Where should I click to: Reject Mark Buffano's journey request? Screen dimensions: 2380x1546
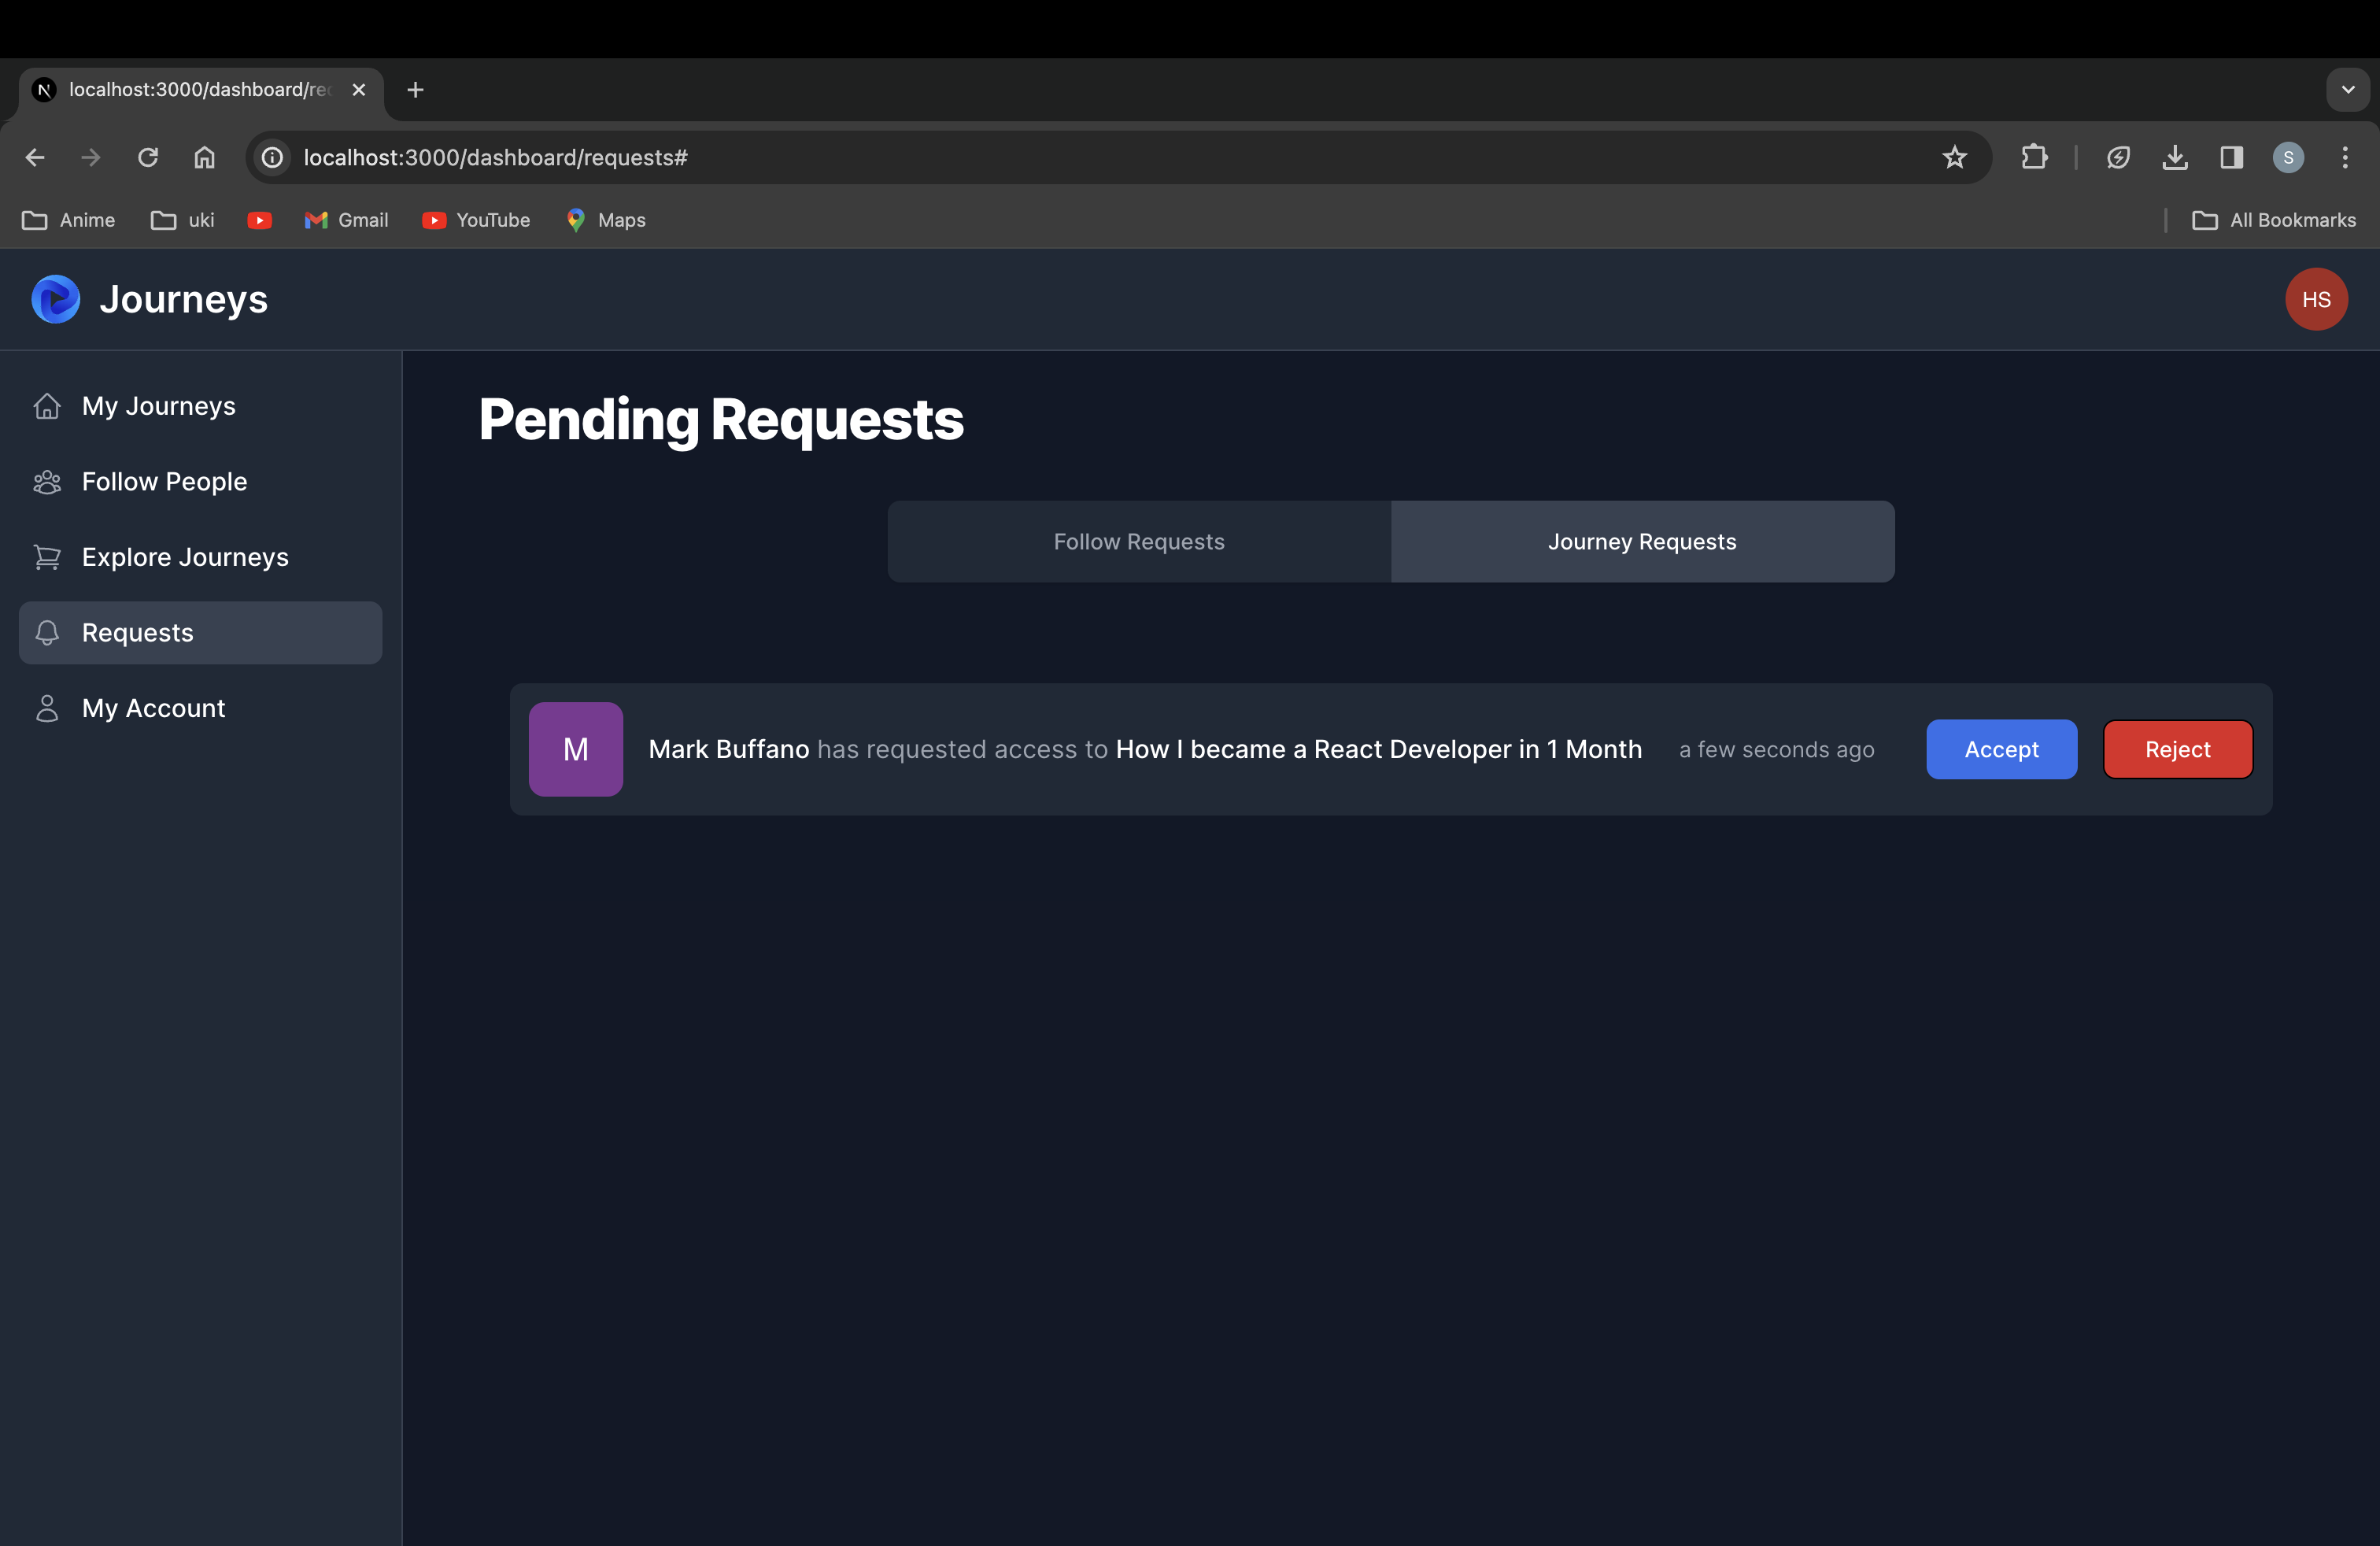pyautogui.click(x=2177, y=749)
